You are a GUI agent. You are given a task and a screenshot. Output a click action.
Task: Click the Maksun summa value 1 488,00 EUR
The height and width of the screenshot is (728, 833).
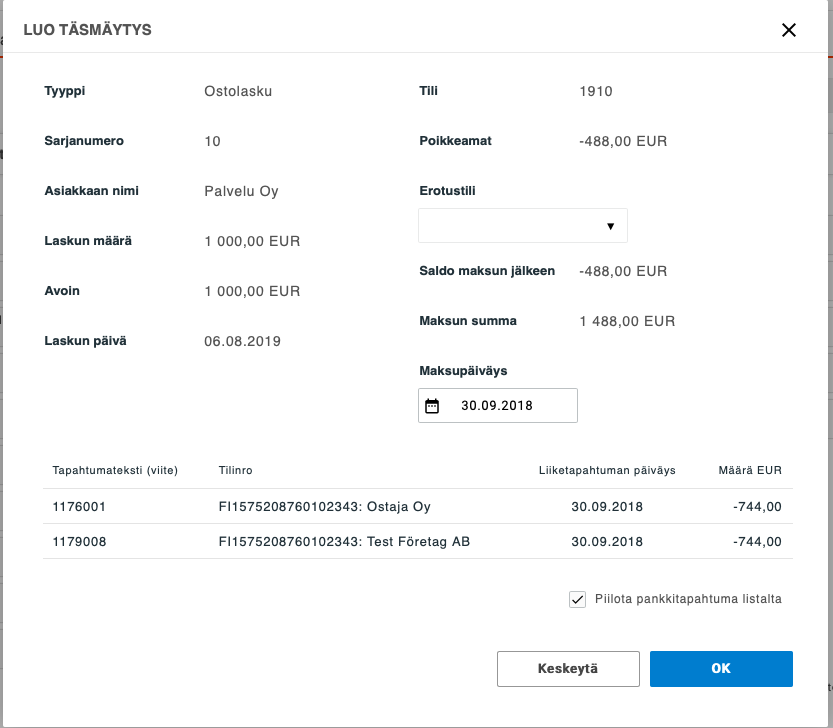[627, 321]
